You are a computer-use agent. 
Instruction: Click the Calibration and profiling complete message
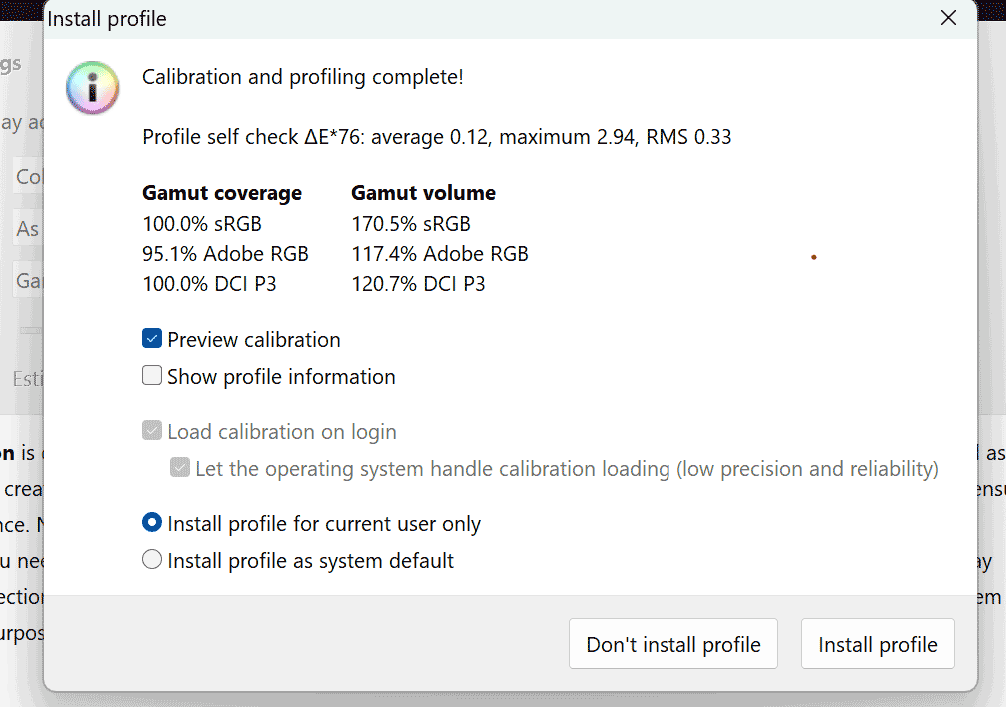click(302, 77)
